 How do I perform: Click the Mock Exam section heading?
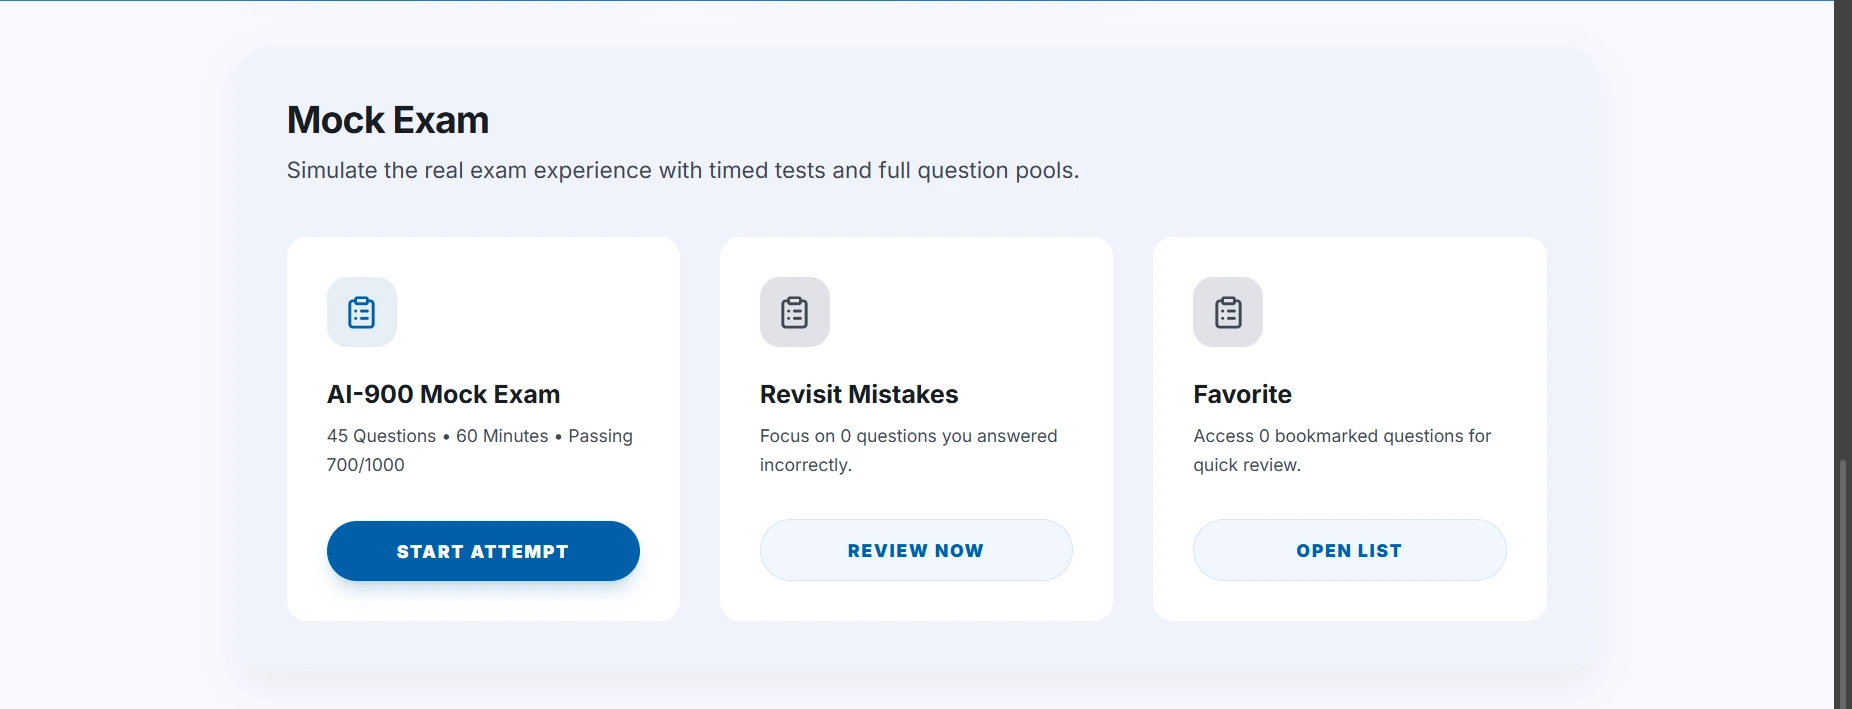pos(388,120)
